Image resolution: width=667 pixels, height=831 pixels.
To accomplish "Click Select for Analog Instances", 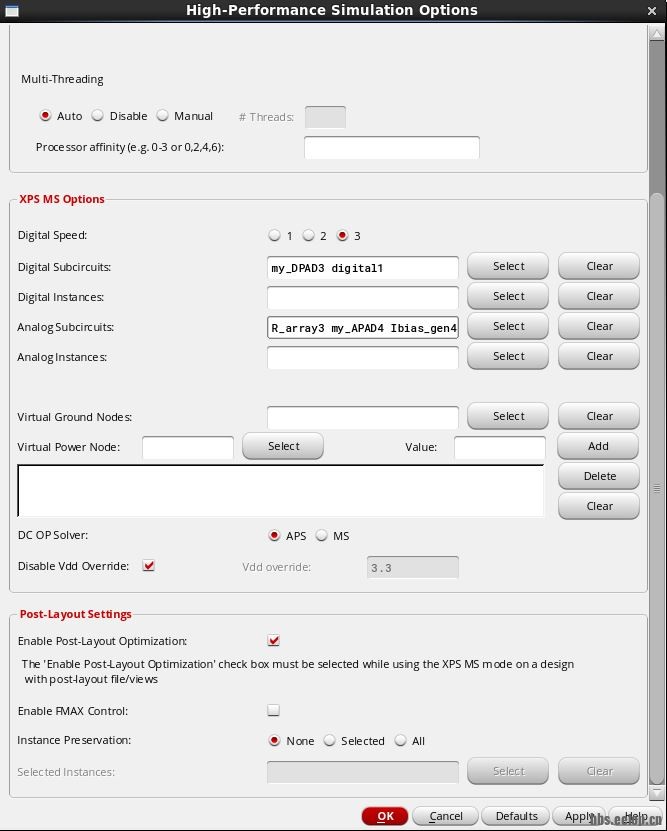I will pos(508,356).
